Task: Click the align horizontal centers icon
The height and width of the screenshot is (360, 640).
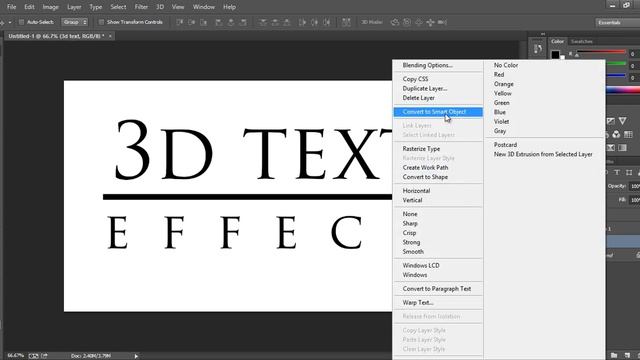Action: click(x=231, y=22)
